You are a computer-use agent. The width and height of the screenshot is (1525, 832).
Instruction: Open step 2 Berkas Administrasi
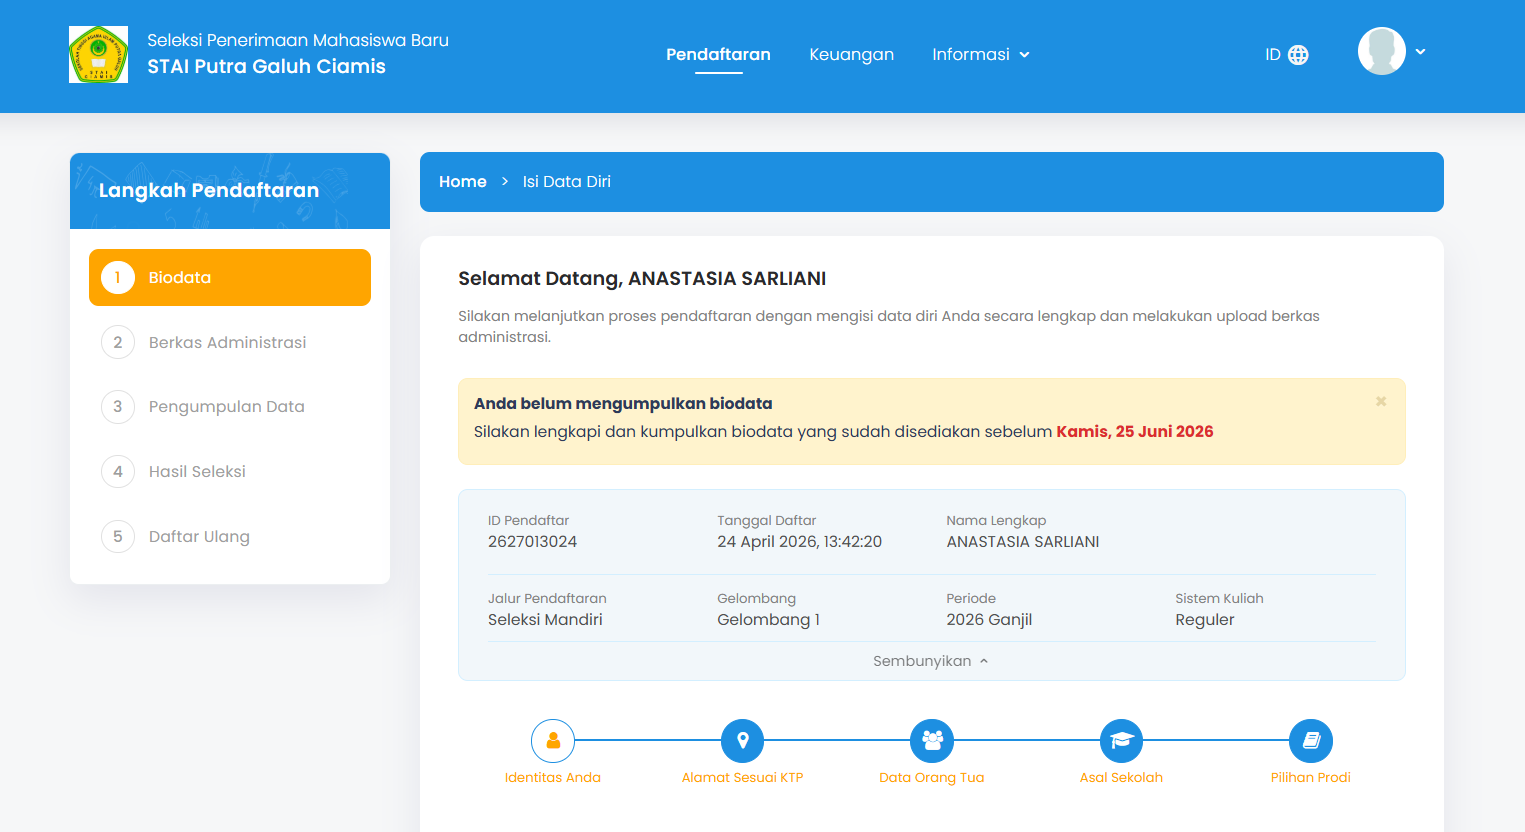tap(227, 343)
